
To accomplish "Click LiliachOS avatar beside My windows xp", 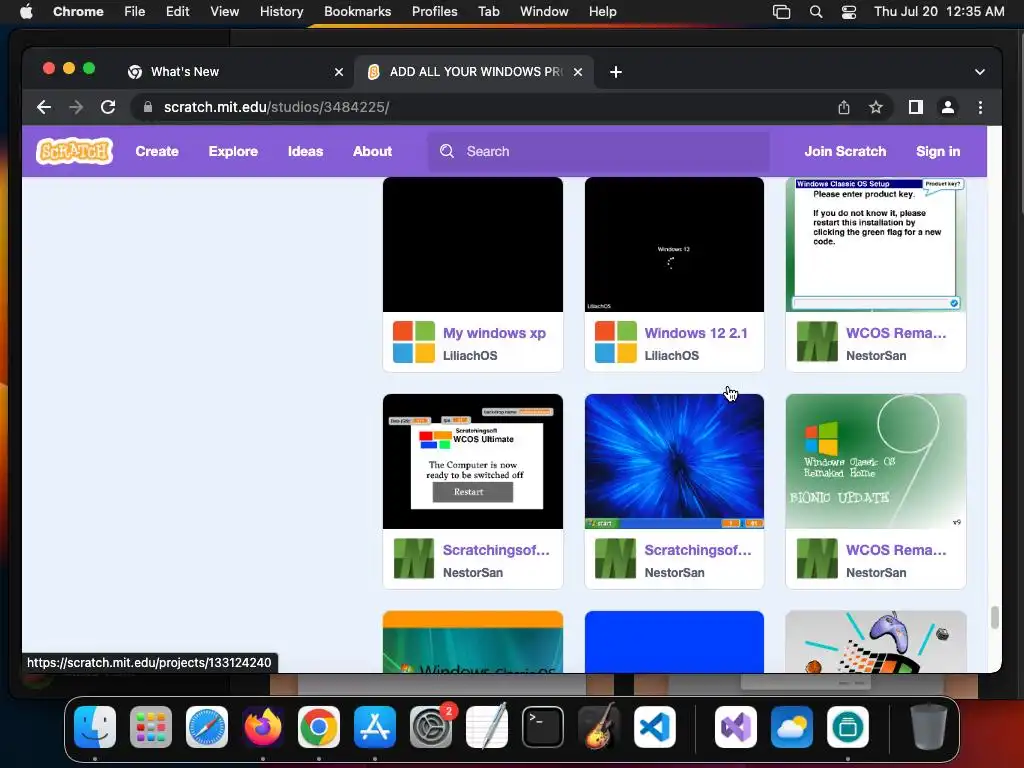I will pos(413,342).
